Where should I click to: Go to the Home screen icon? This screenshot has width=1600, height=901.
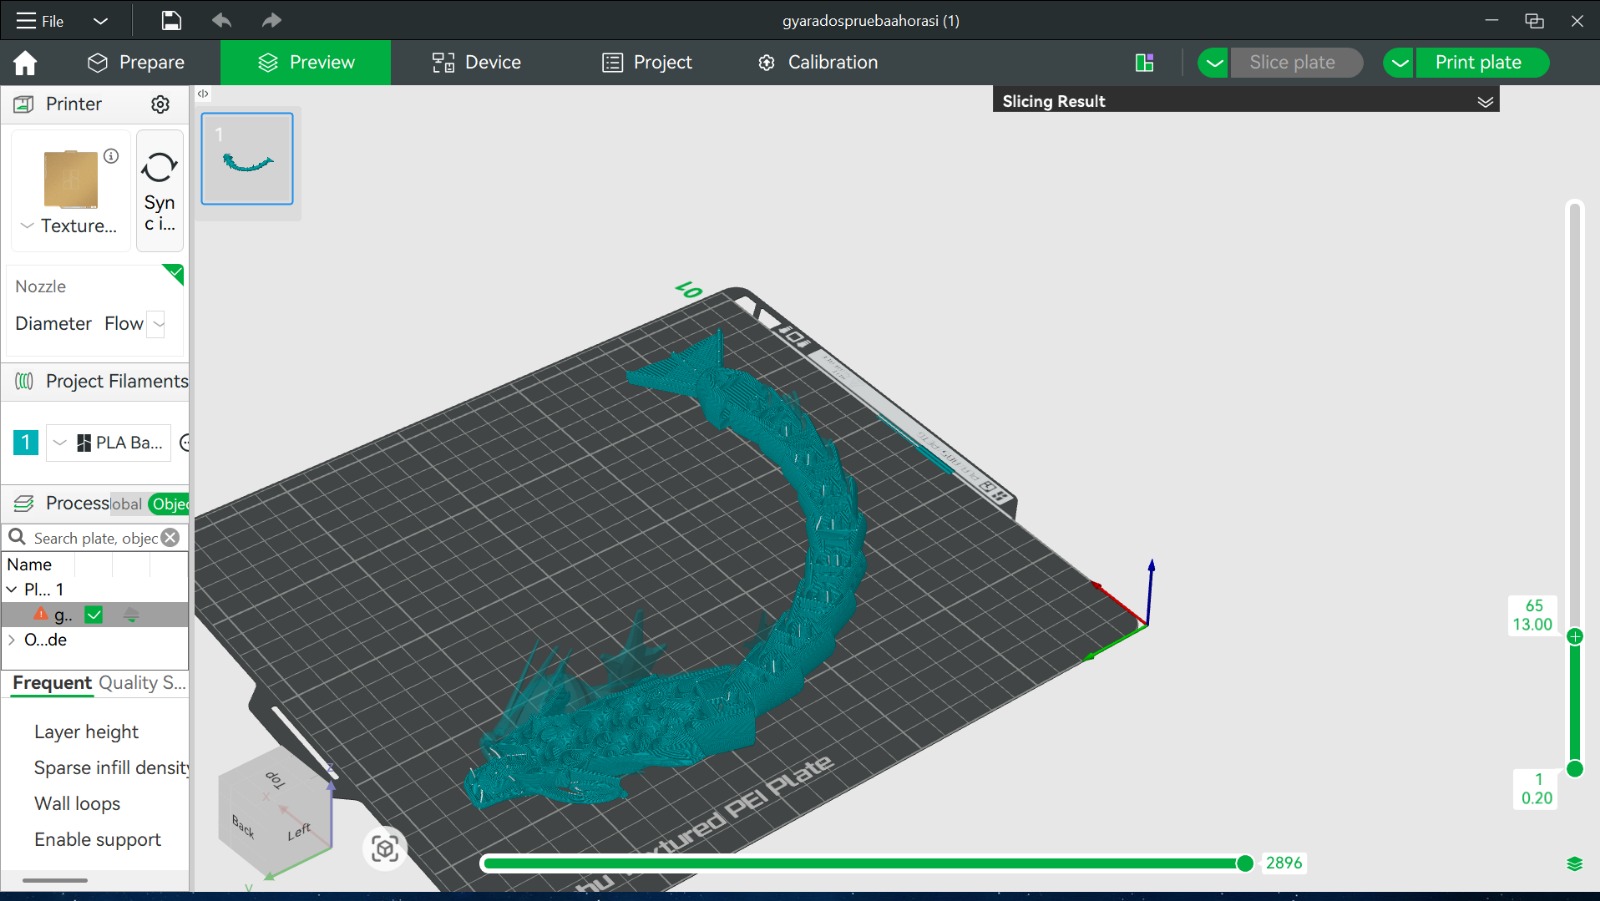(25, 63)
